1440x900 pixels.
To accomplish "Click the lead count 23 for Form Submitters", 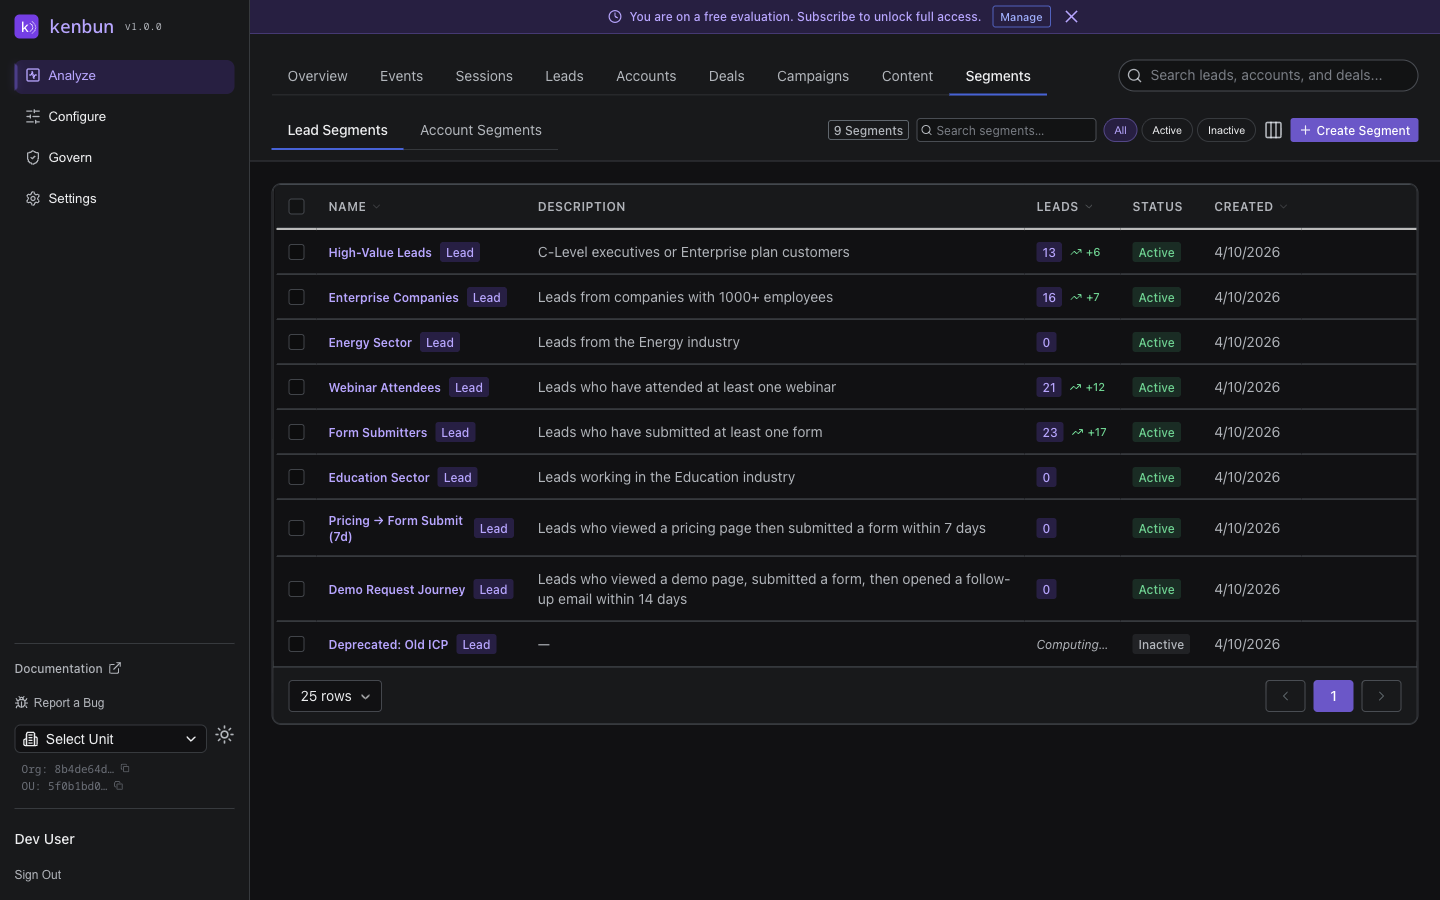I will pos(1049,433).
